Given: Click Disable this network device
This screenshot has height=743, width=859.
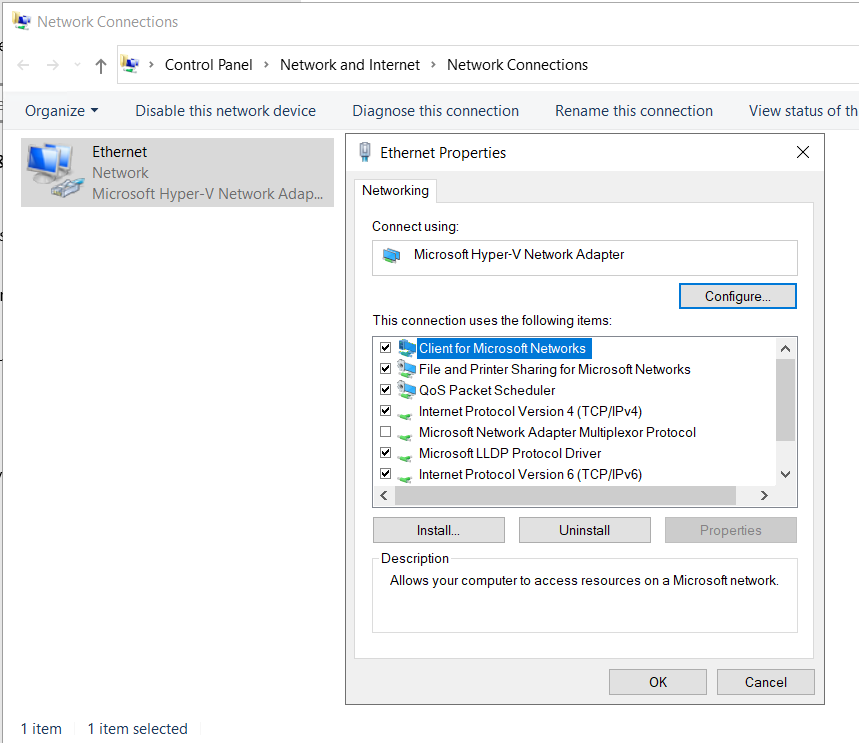Looking at the screenshot, I should click(x=226, y=111).
